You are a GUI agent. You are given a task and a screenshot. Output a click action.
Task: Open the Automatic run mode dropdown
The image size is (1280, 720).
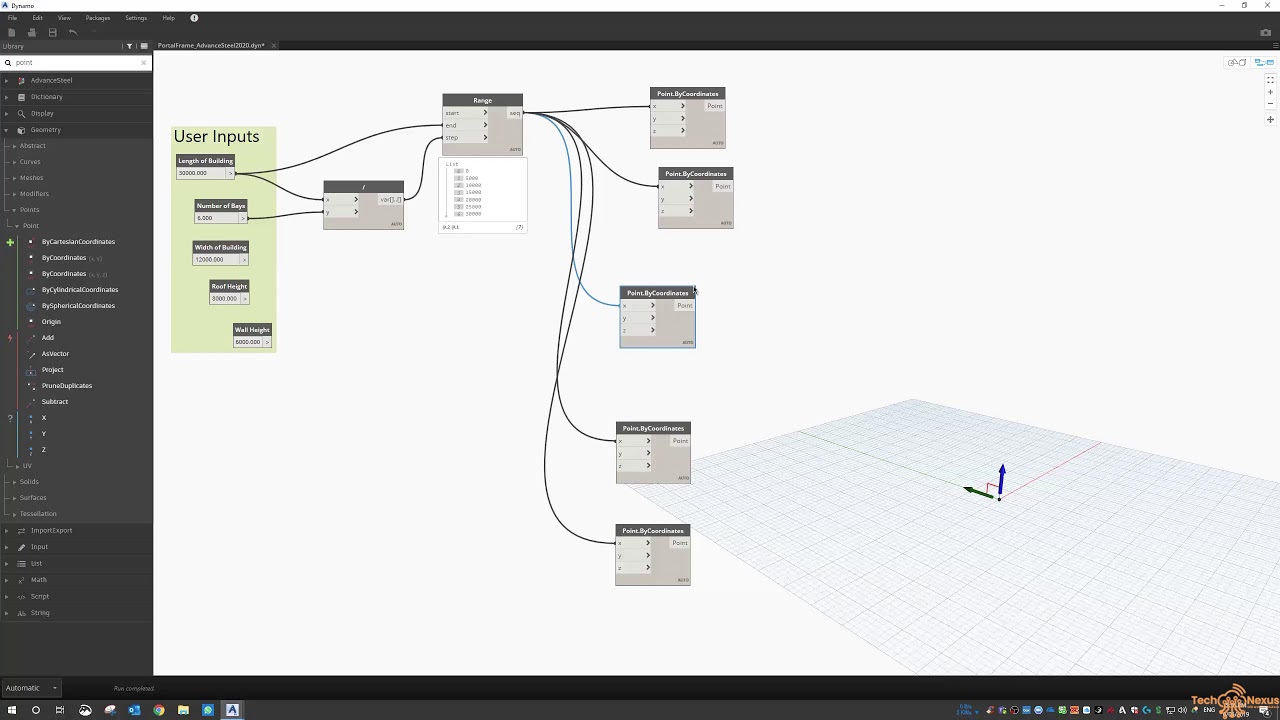(x=31, y=688)
